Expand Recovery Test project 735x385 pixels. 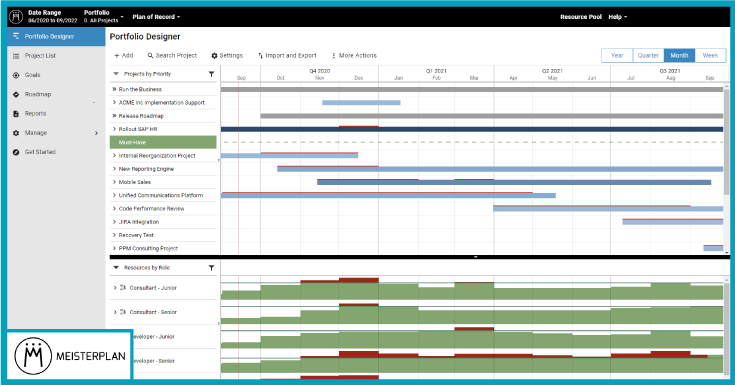(x=114, y=235)
